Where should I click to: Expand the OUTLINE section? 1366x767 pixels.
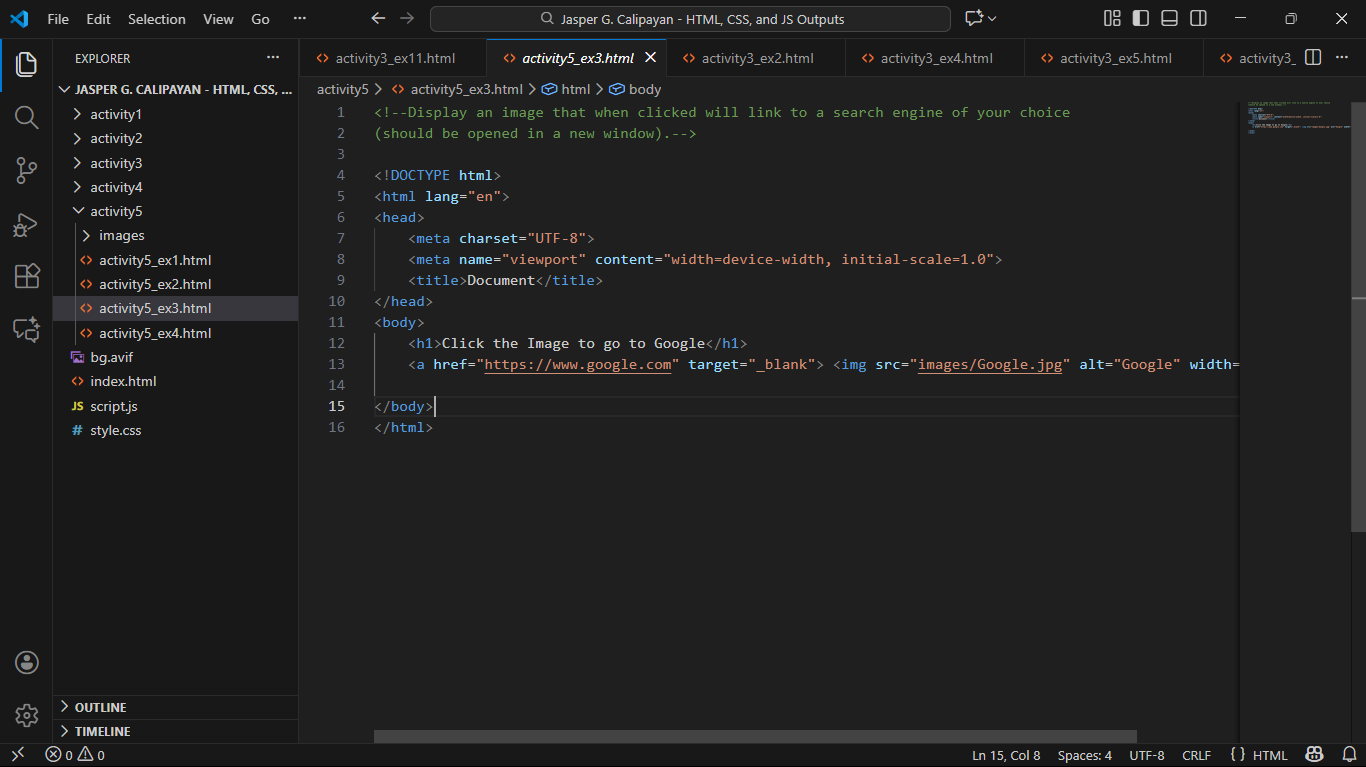100,707
